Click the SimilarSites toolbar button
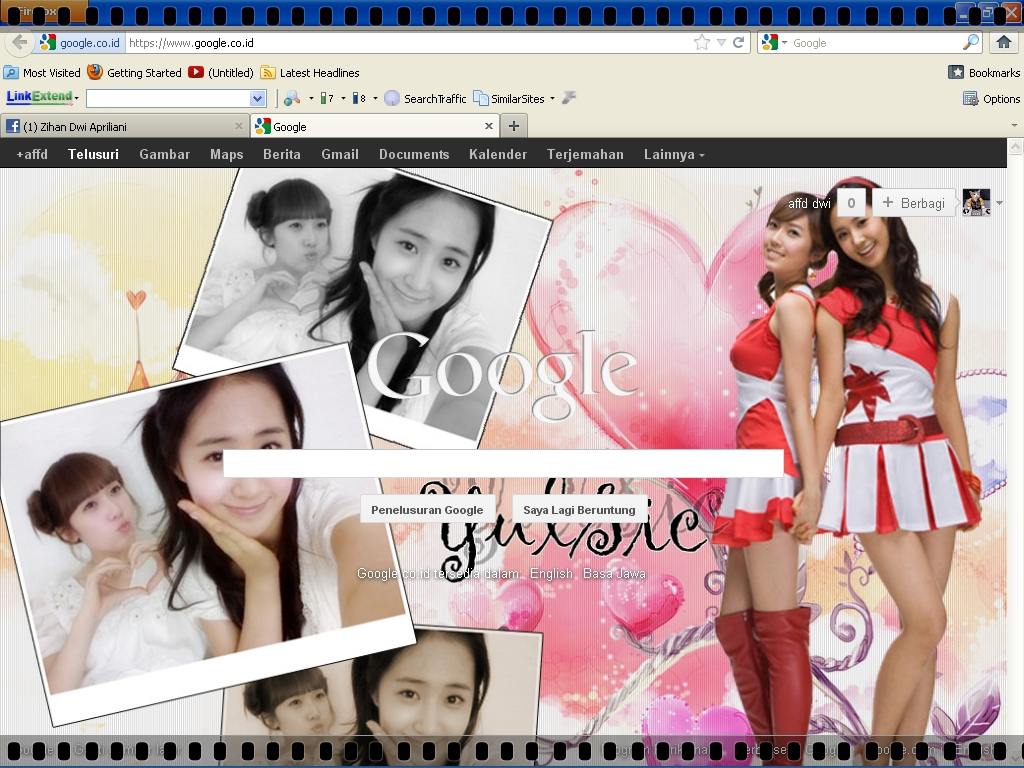Viewport: 1024px width, 768px height. point(509,99)
